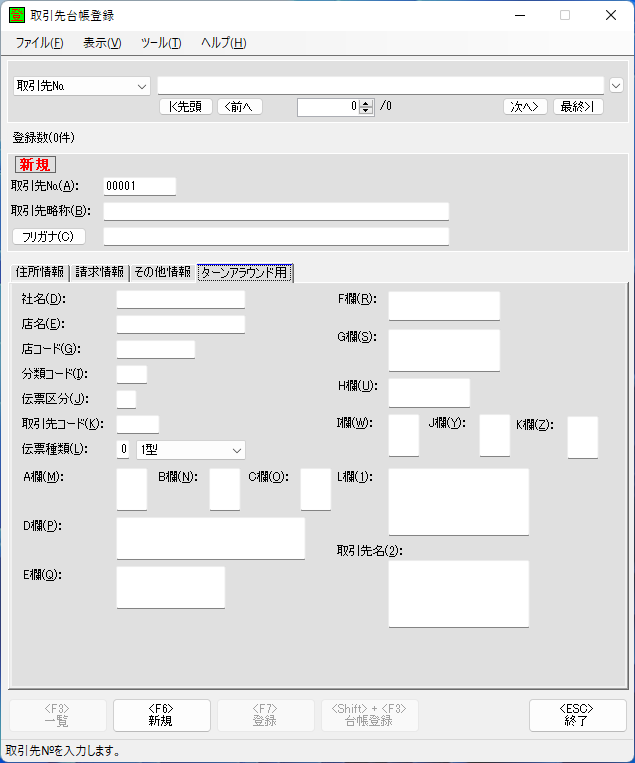Click the 店名(E) input field

pos(181,325)
